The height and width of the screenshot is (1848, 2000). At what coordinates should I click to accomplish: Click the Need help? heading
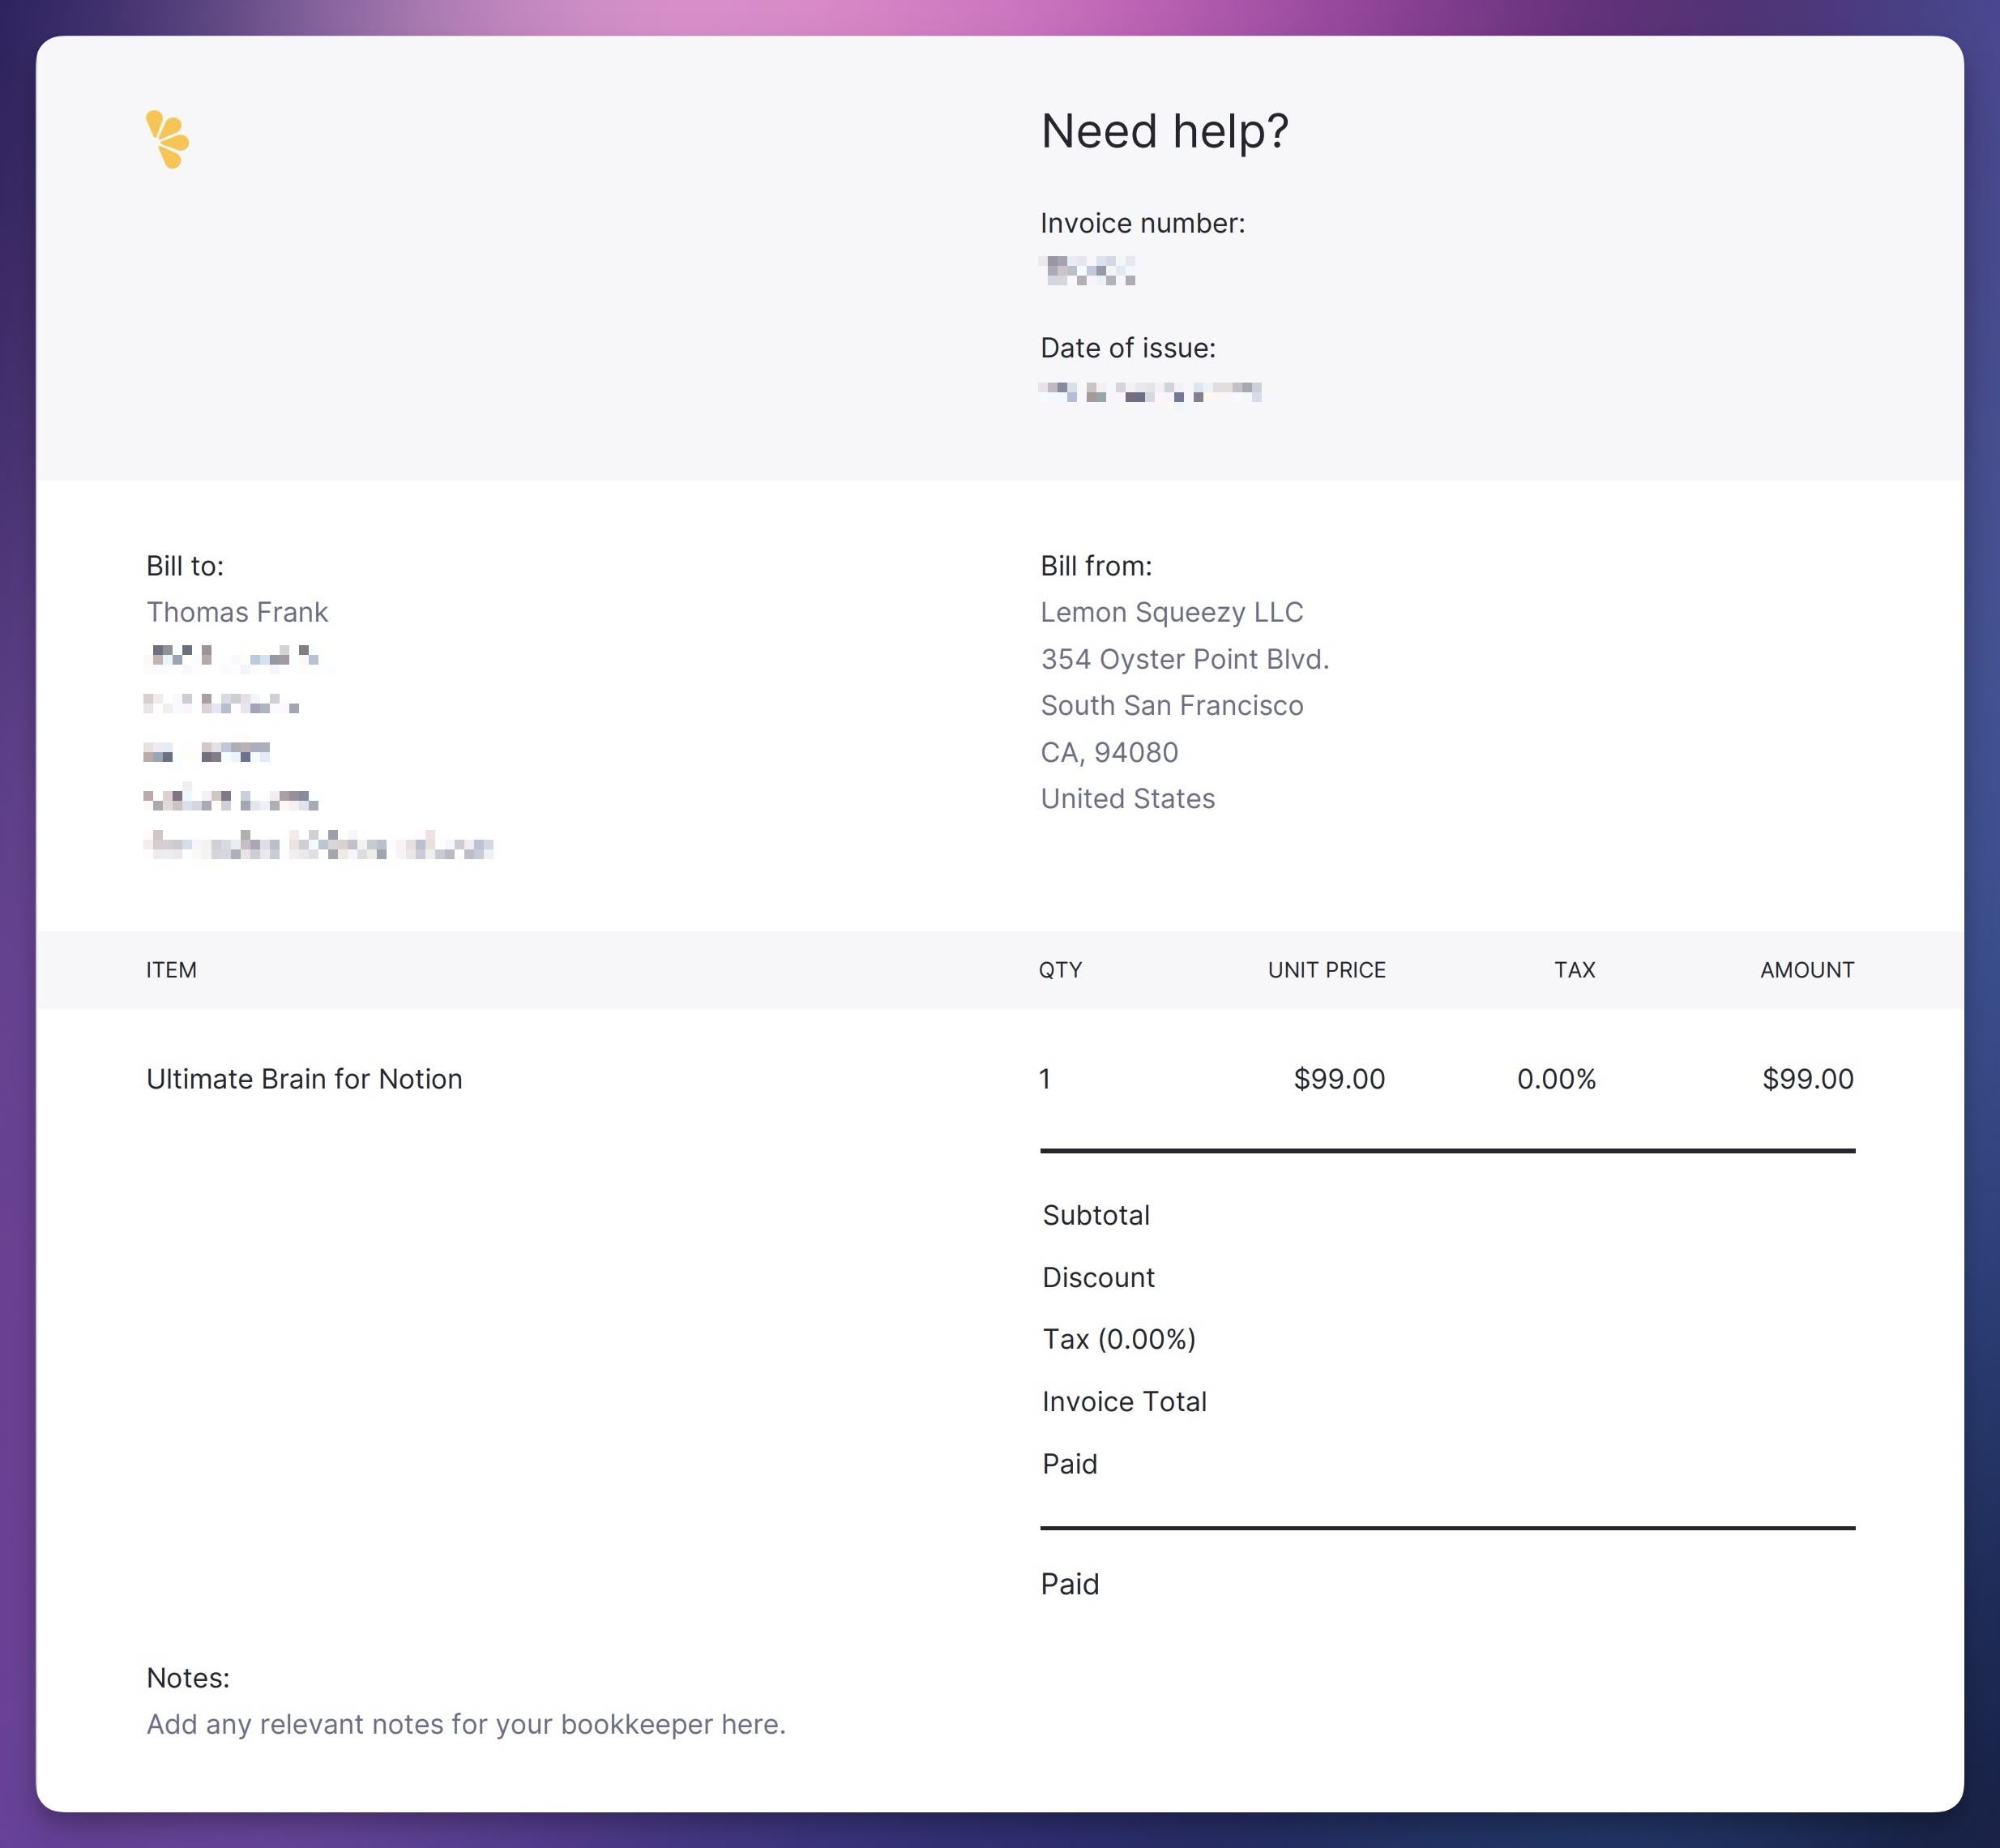point(1164,131)
